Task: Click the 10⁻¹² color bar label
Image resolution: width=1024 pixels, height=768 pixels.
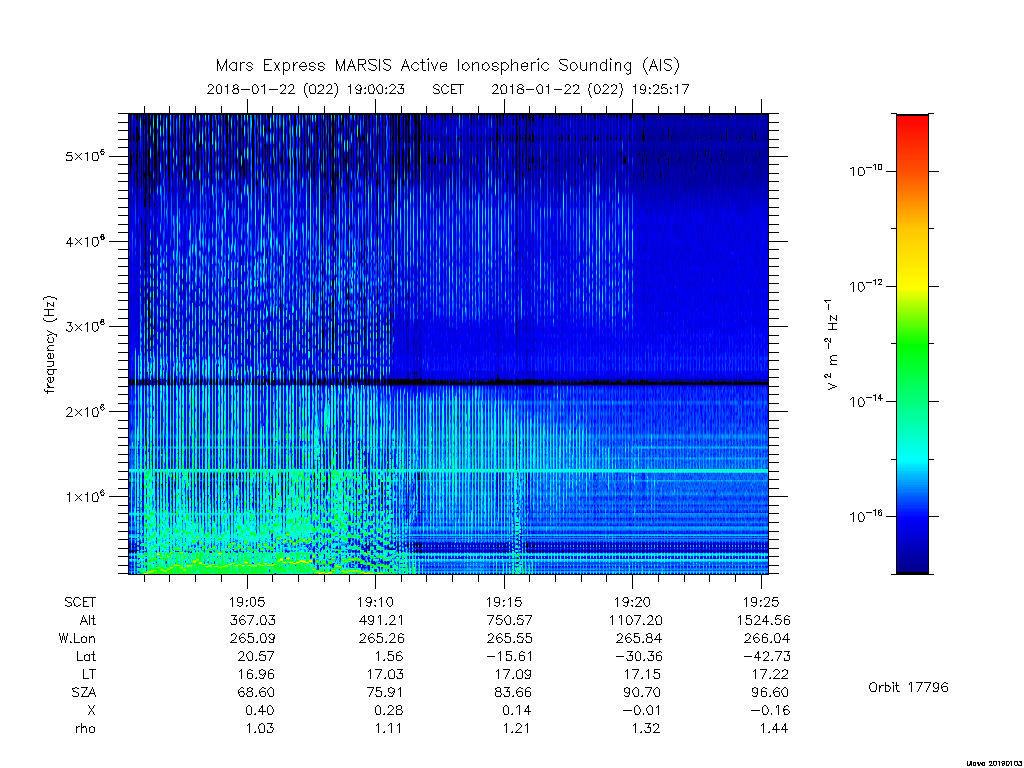Action: [x=866, y=286]
